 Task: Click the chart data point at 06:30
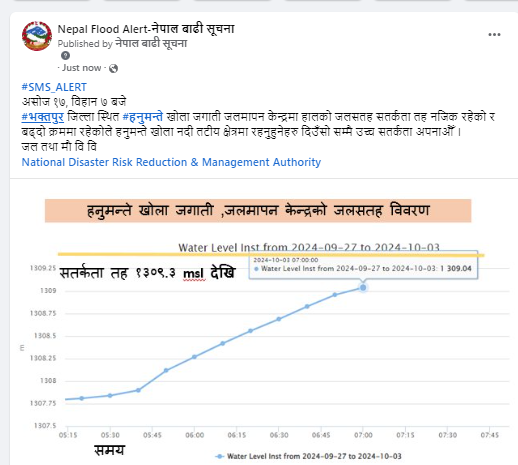[279, 319]
